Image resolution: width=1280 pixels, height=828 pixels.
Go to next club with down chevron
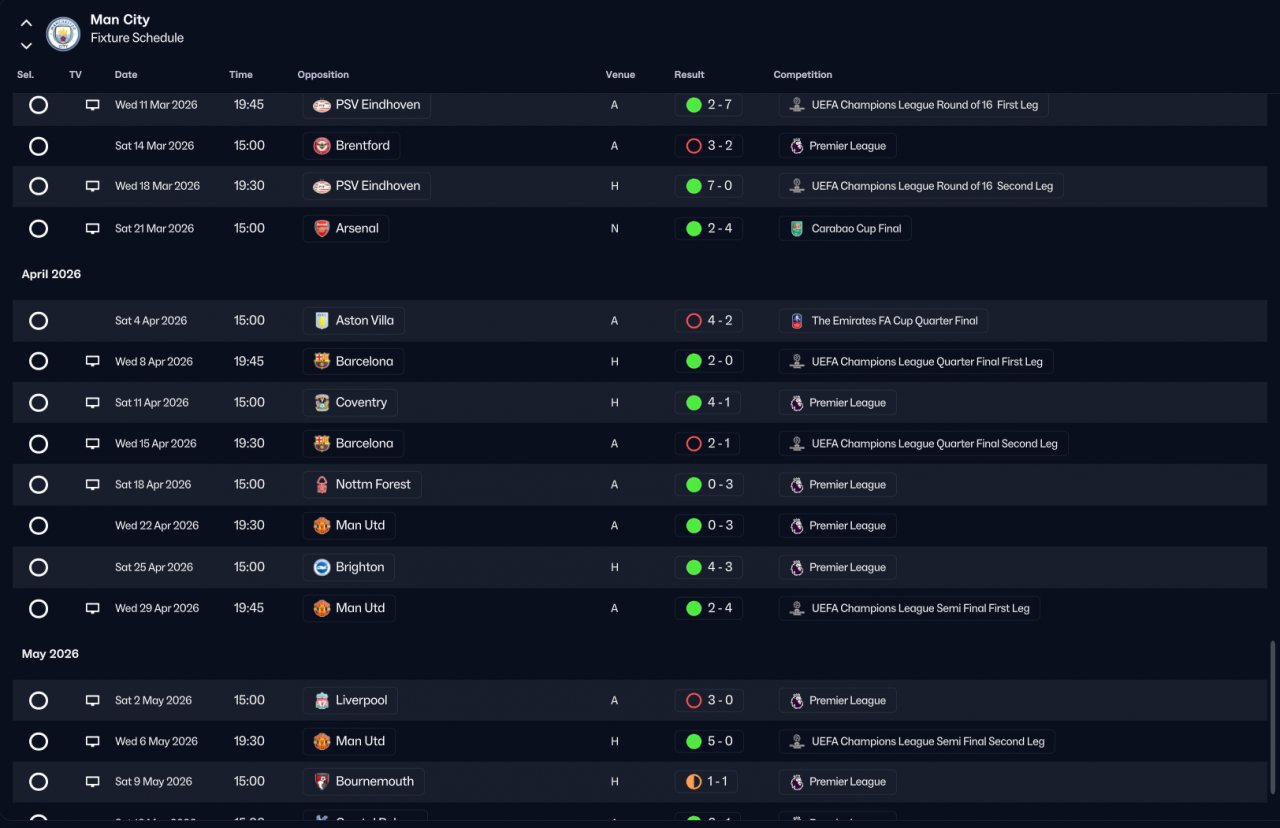pyautogui.click(x=26, y=45)
